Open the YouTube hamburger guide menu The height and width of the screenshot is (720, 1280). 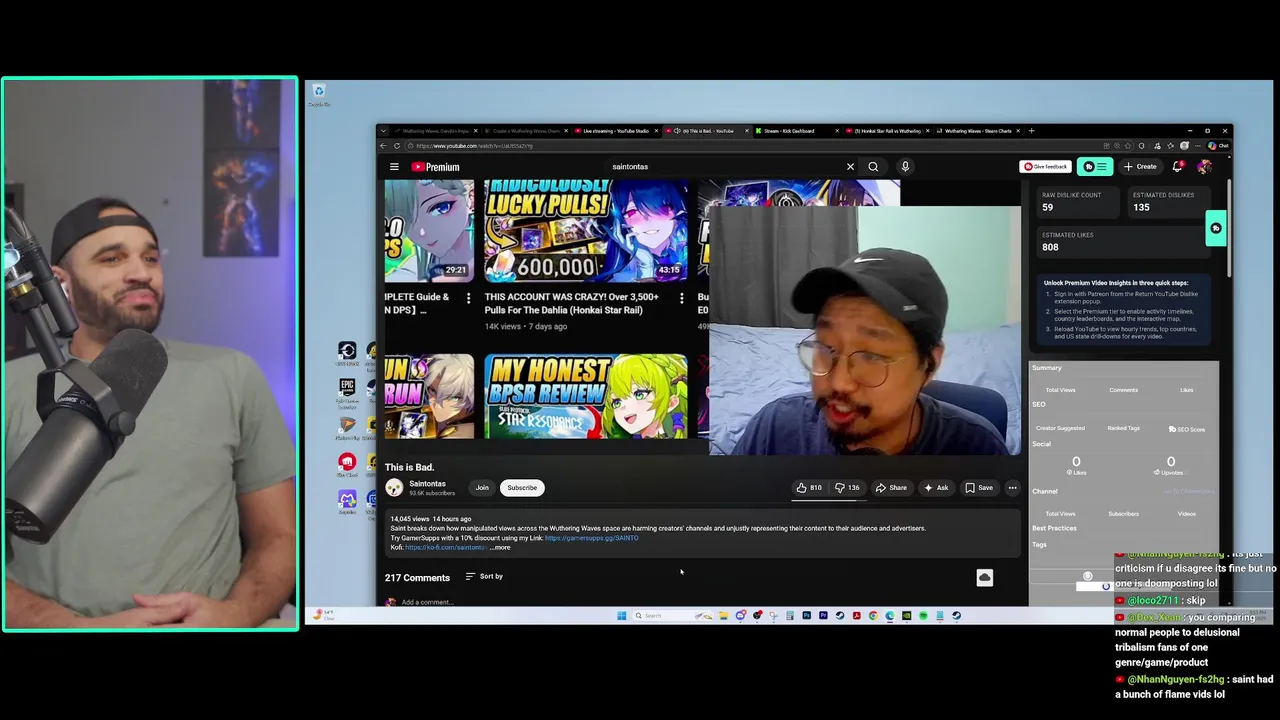pos(394,167)
